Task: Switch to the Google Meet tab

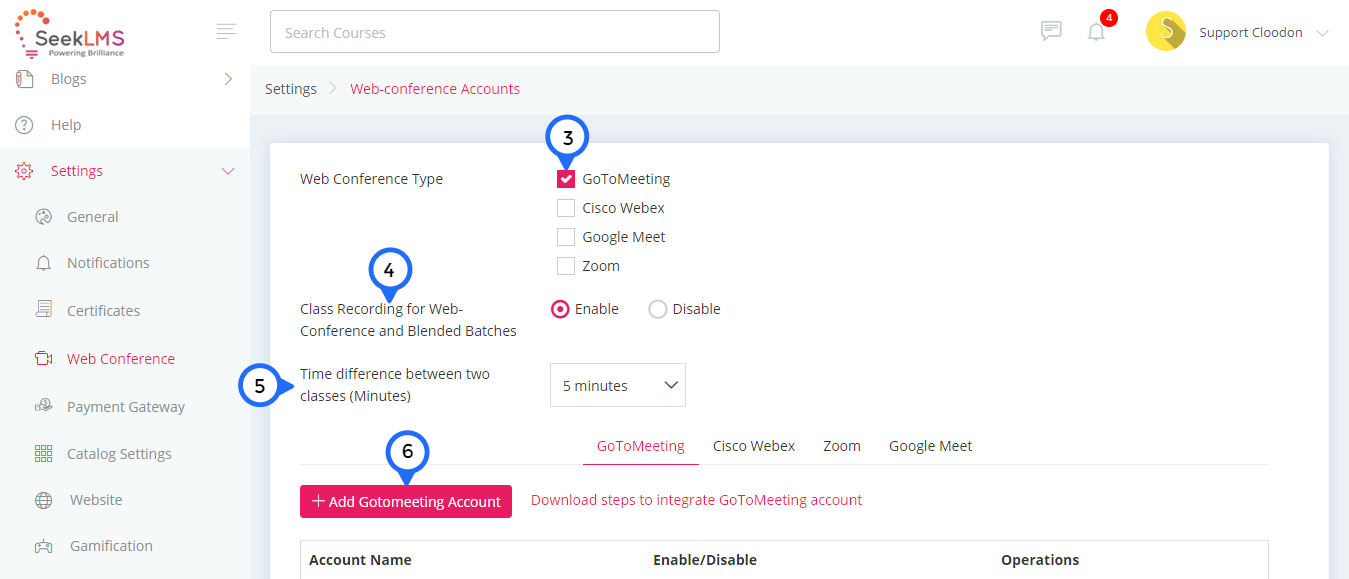Action: [x=931, y=446]
